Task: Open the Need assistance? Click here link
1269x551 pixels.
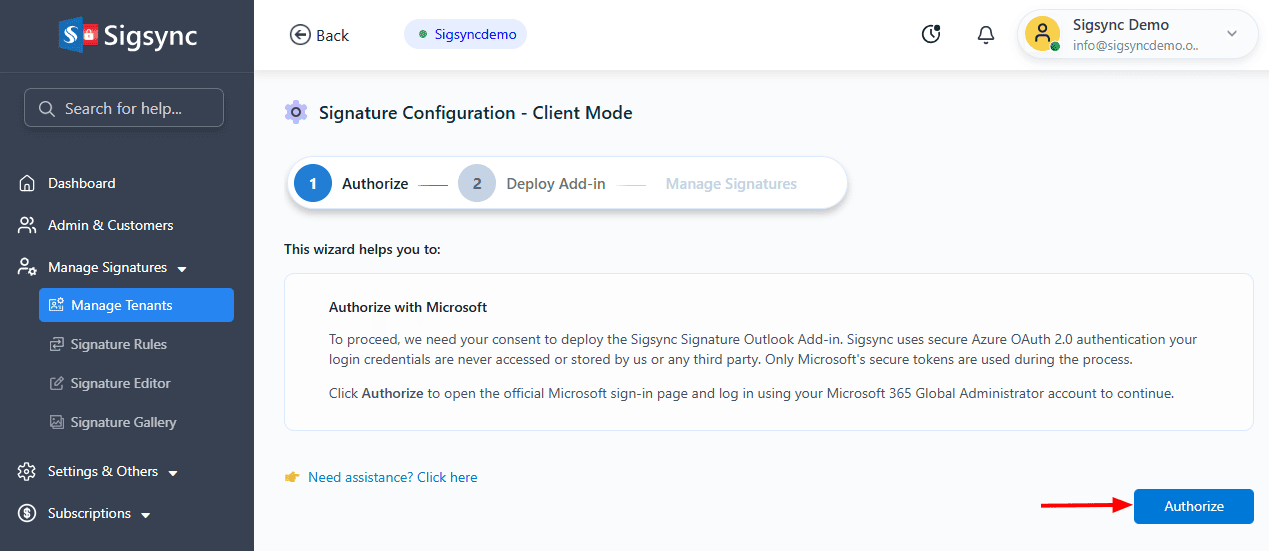Action: coord(392,477)
